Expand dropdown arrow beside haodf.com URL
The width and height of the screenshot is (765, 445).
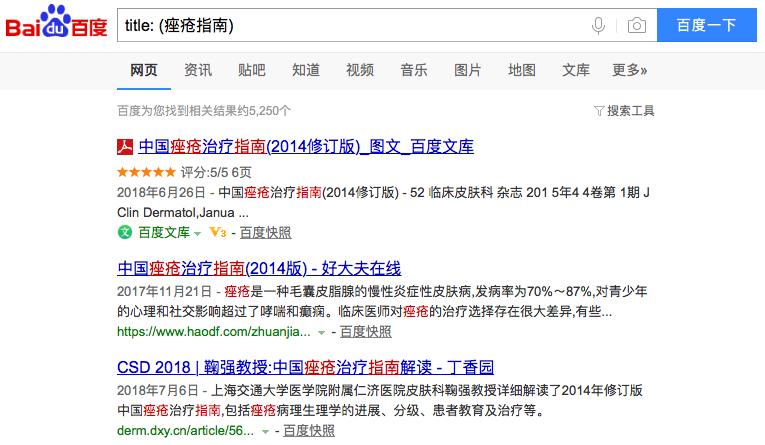[322, 333]
